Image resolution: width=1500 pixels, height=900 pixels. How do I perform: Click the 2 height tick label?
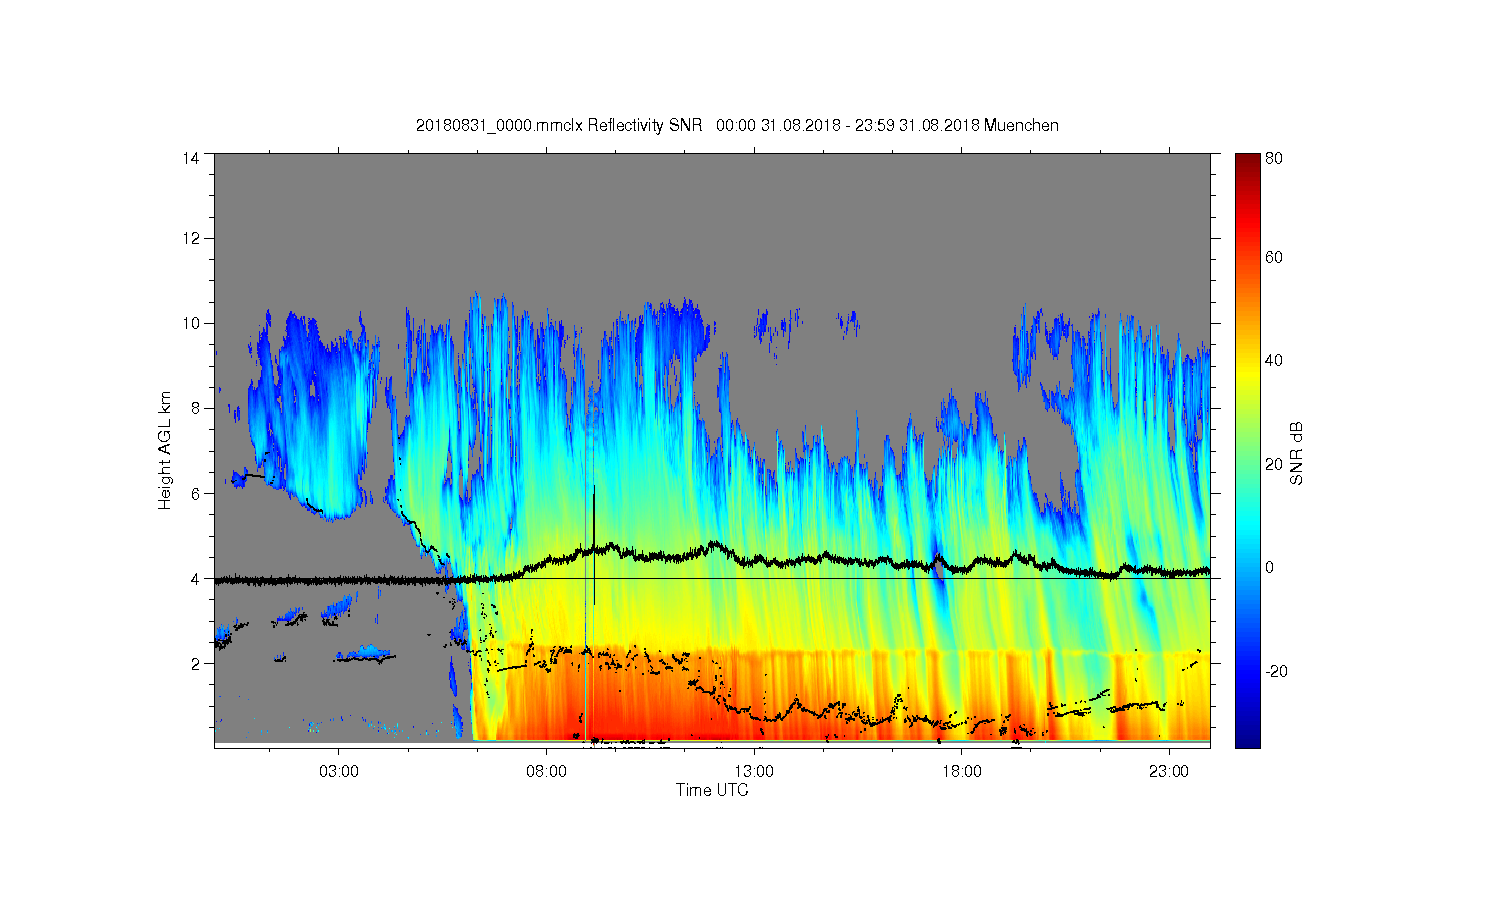(x=195, y=663)
